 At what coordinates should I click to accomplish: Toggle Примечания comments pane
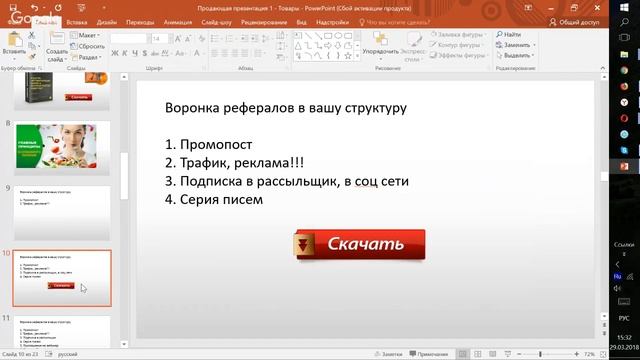[x=429, y=354]
